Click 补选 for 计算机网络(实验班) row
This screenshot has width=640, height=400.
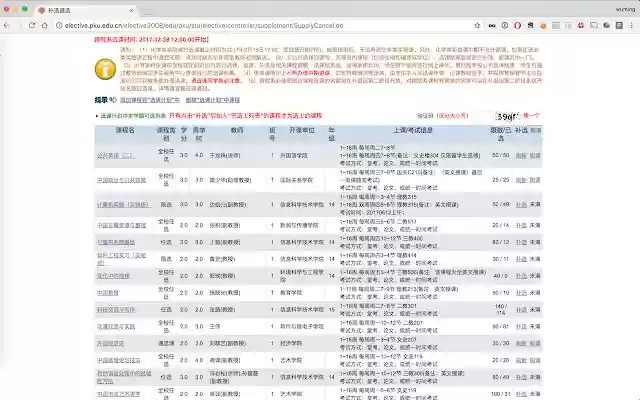520,203
